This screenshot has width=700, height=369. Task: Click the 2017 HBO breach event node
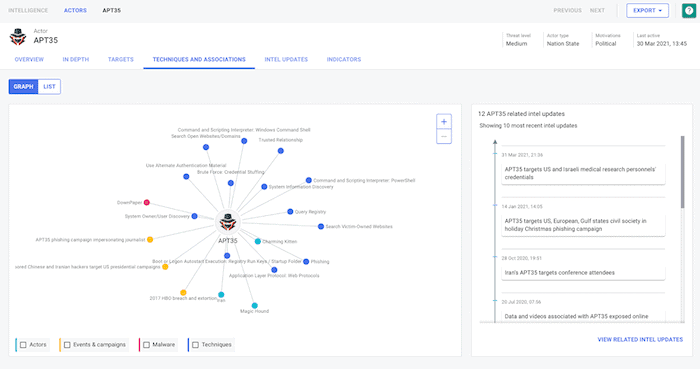[183, 293]
